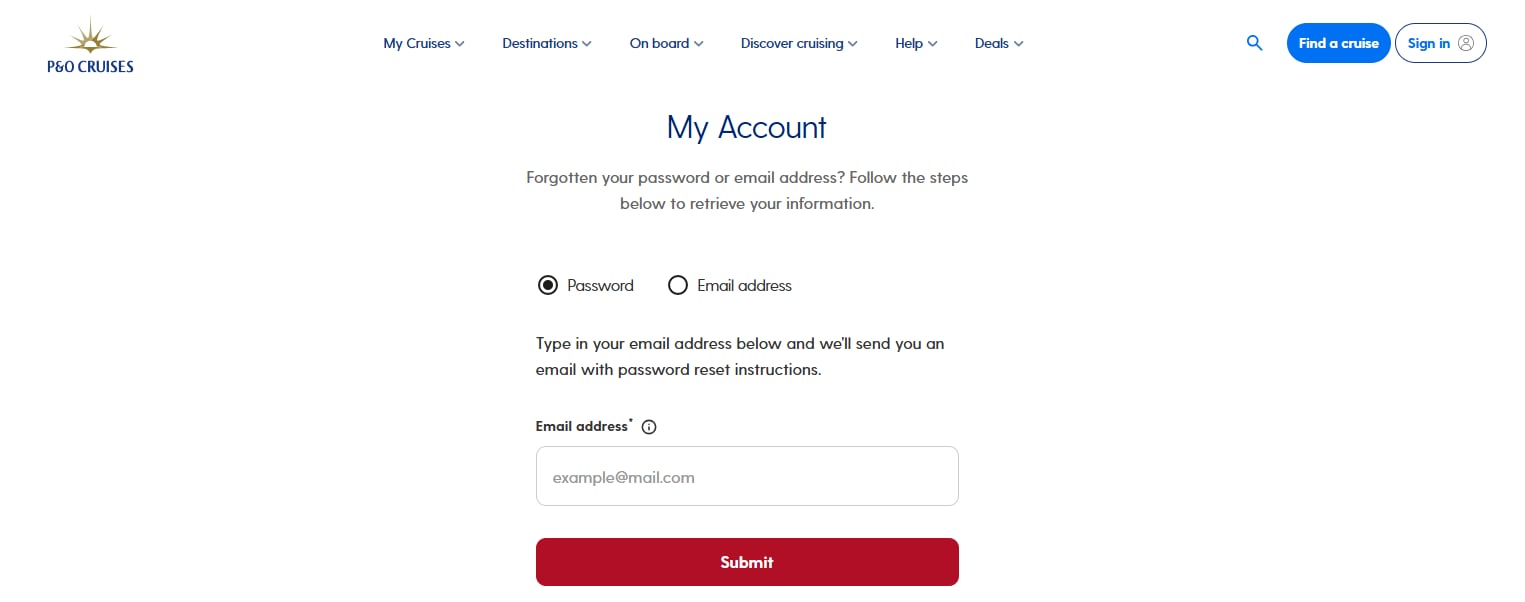Click the email address info icon
Image resolution: width=1525 pixels, height=602 pixels.
coord(649,427)
